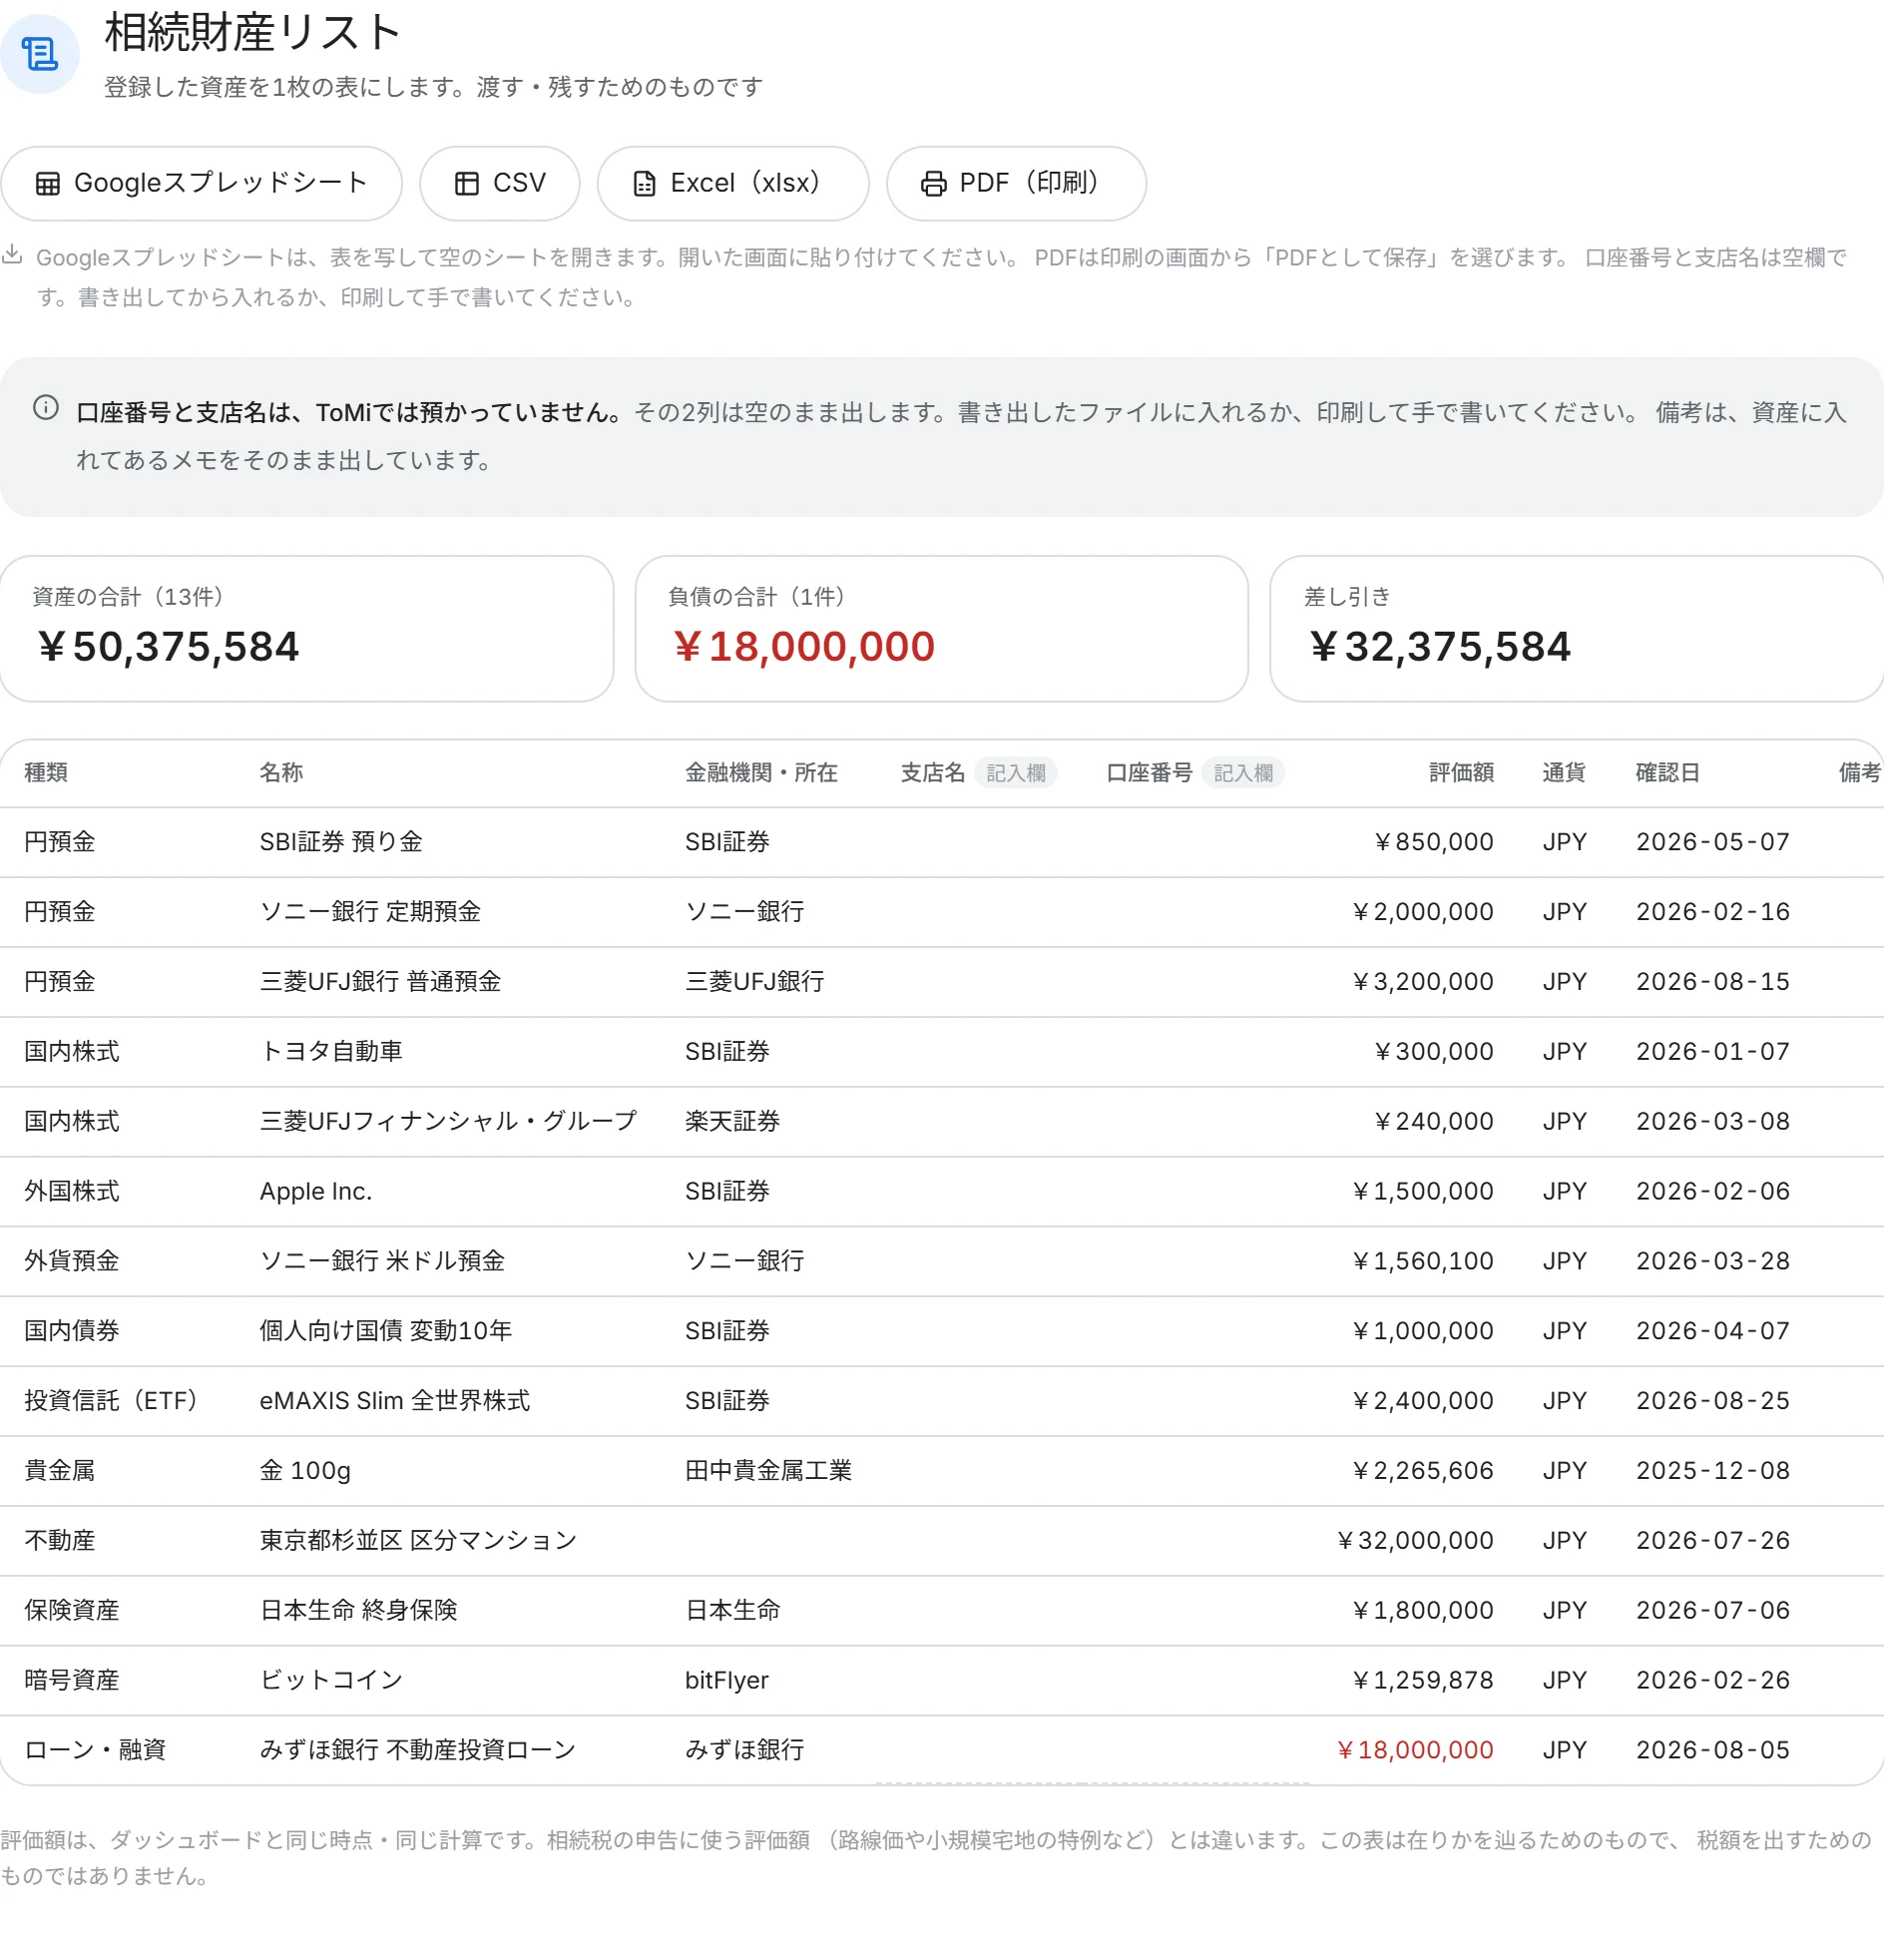
Task: Click the 三菱UFJ銀行 institution cell
Action: 755,982
